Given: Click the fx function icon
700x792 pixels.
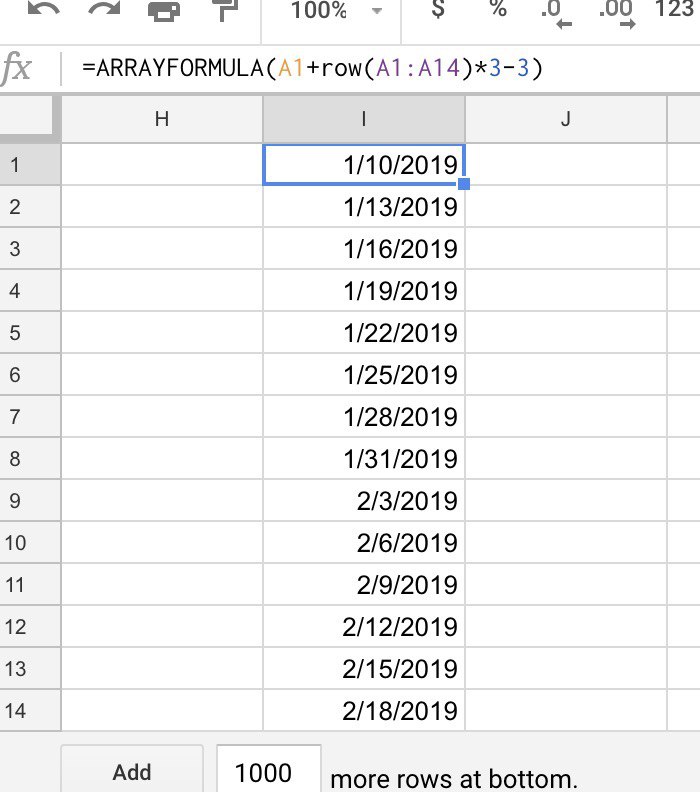Looking at the screenshot, I should coord(16,68).
